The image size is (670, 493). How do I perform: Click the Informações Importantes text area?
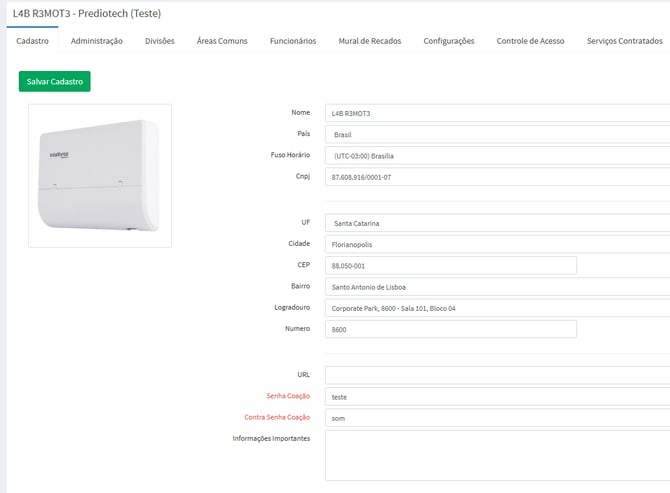(497, 455)
